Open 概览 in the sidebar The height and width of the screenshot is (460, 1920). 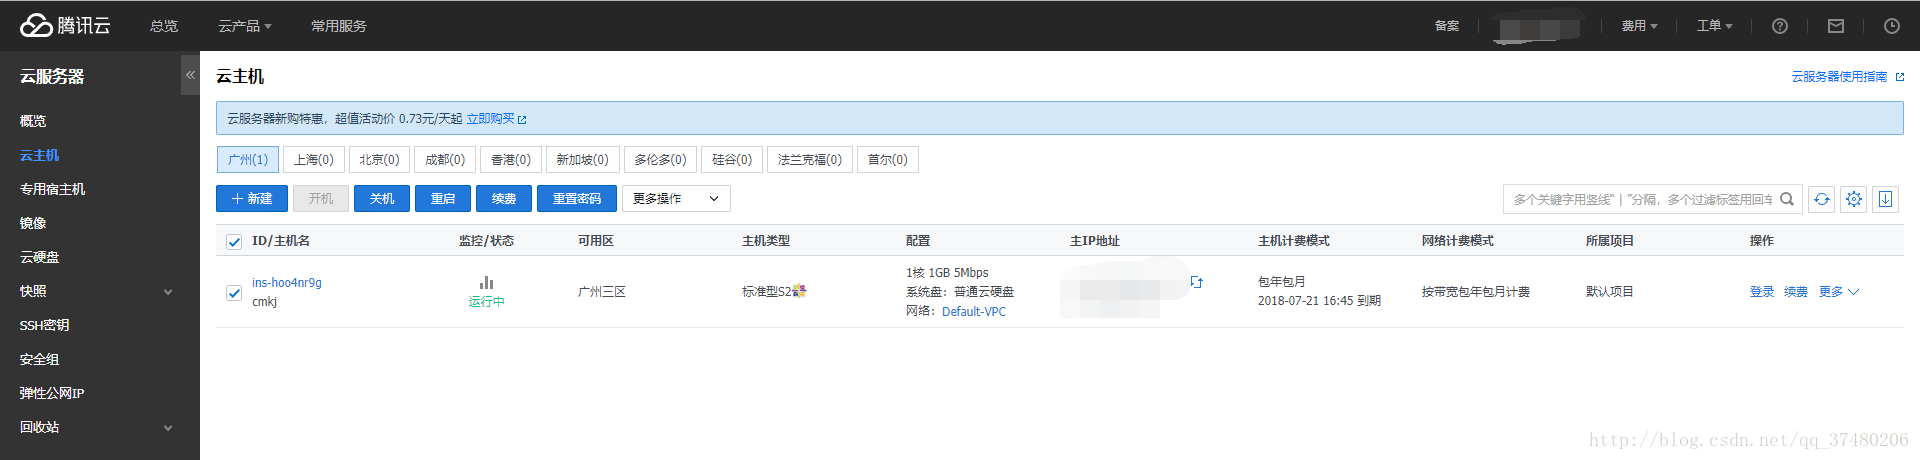tap(33, 121)
